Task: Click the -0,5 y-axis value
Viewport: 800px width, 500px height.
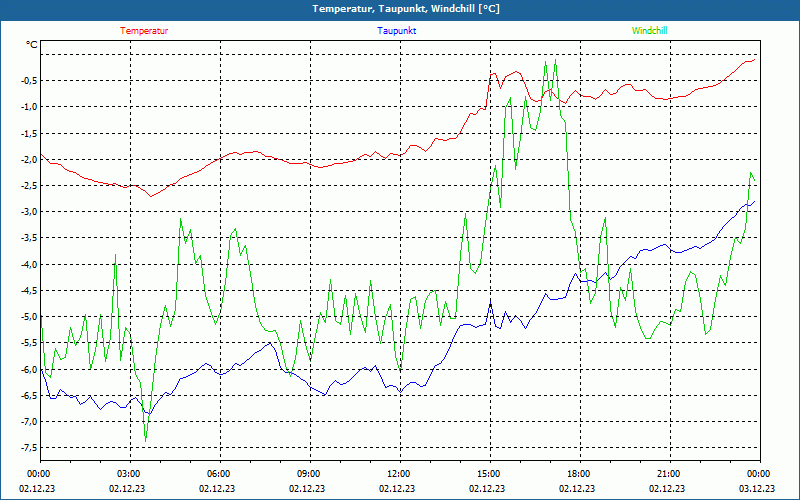Action: tap(29, 80)
